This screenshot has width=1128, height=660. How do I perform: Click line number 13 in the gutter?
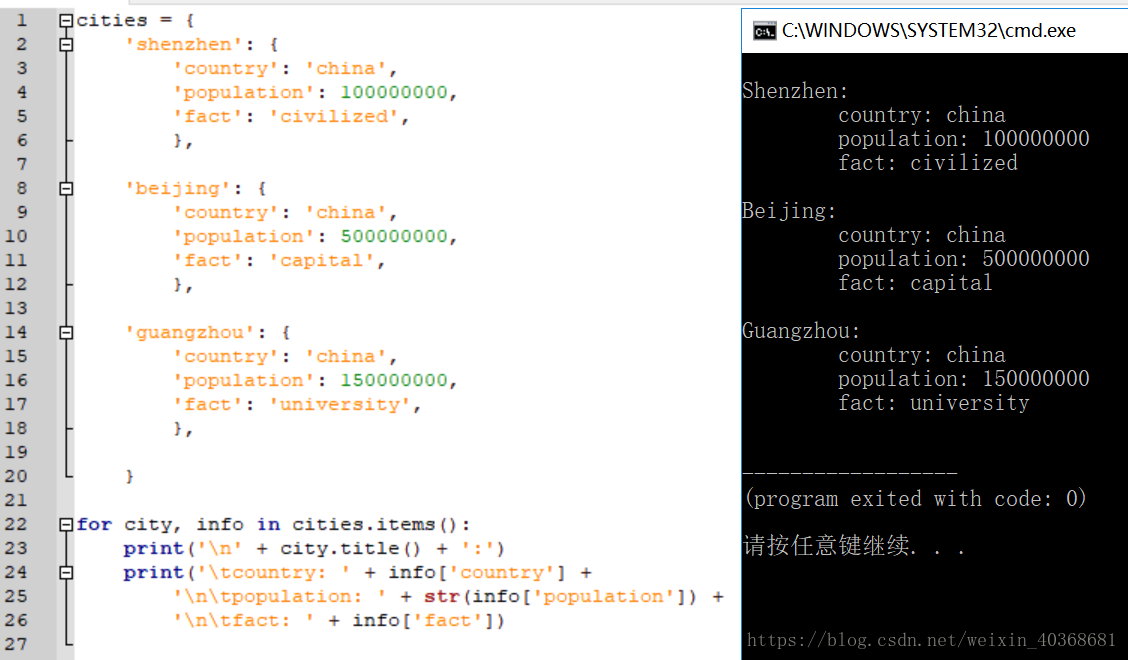[x=16, y=308]
